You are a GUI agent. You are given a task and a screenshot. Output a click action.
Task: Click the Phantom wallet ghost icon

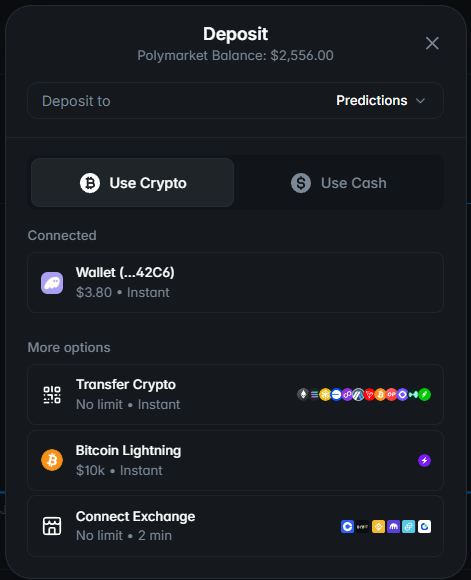coord(52,283)
